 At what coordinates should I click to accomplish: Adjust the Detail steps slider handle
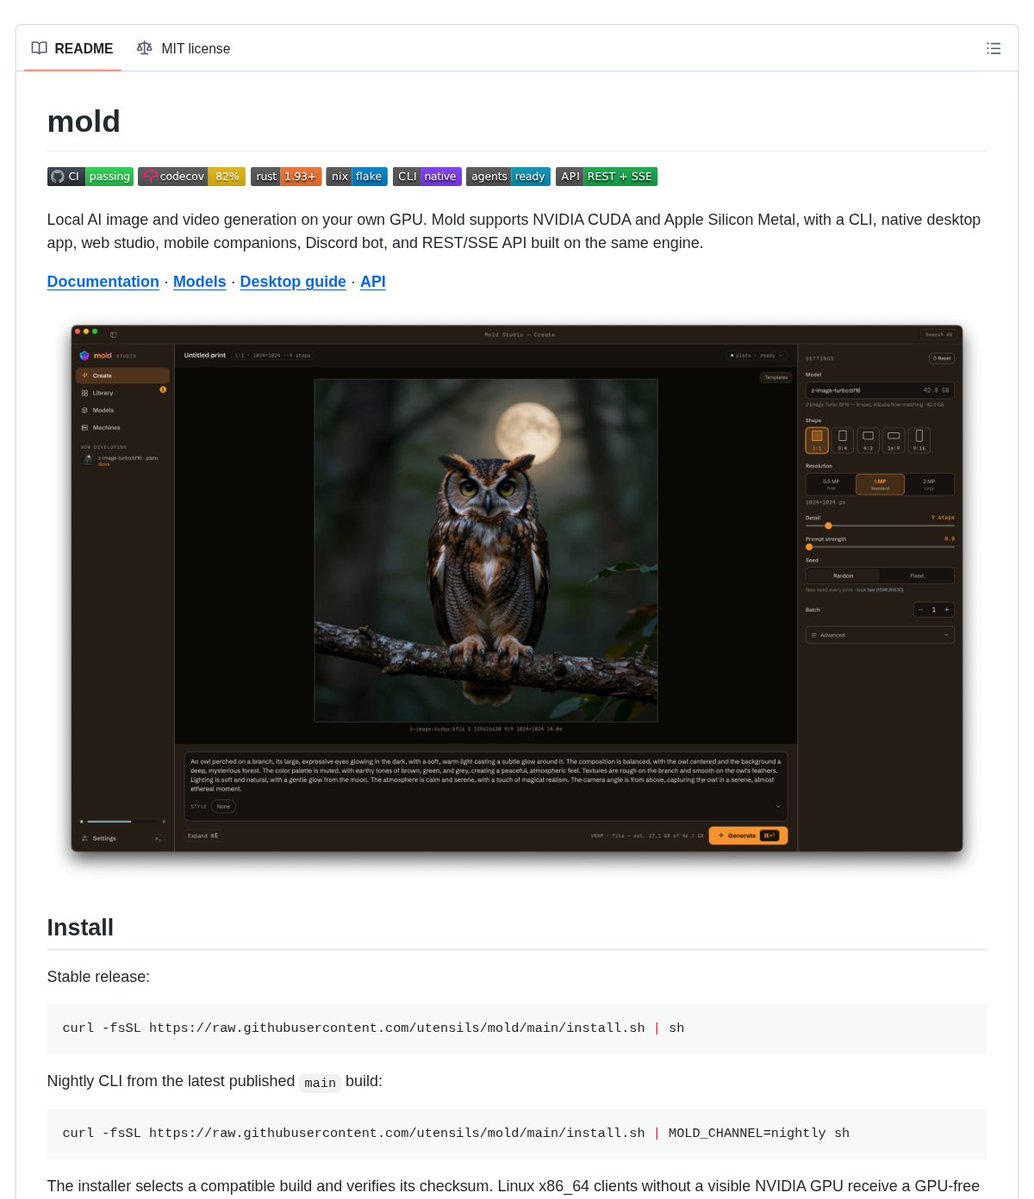pyautogui.click(x=828, y=525)
